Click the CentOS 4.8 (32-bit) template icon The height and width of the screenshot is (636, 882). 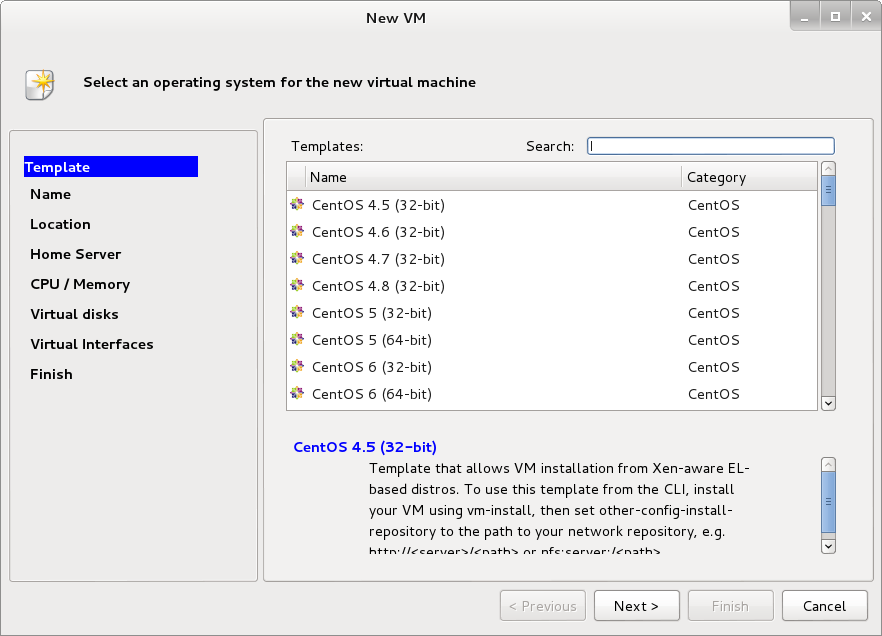tap(297, 286)
